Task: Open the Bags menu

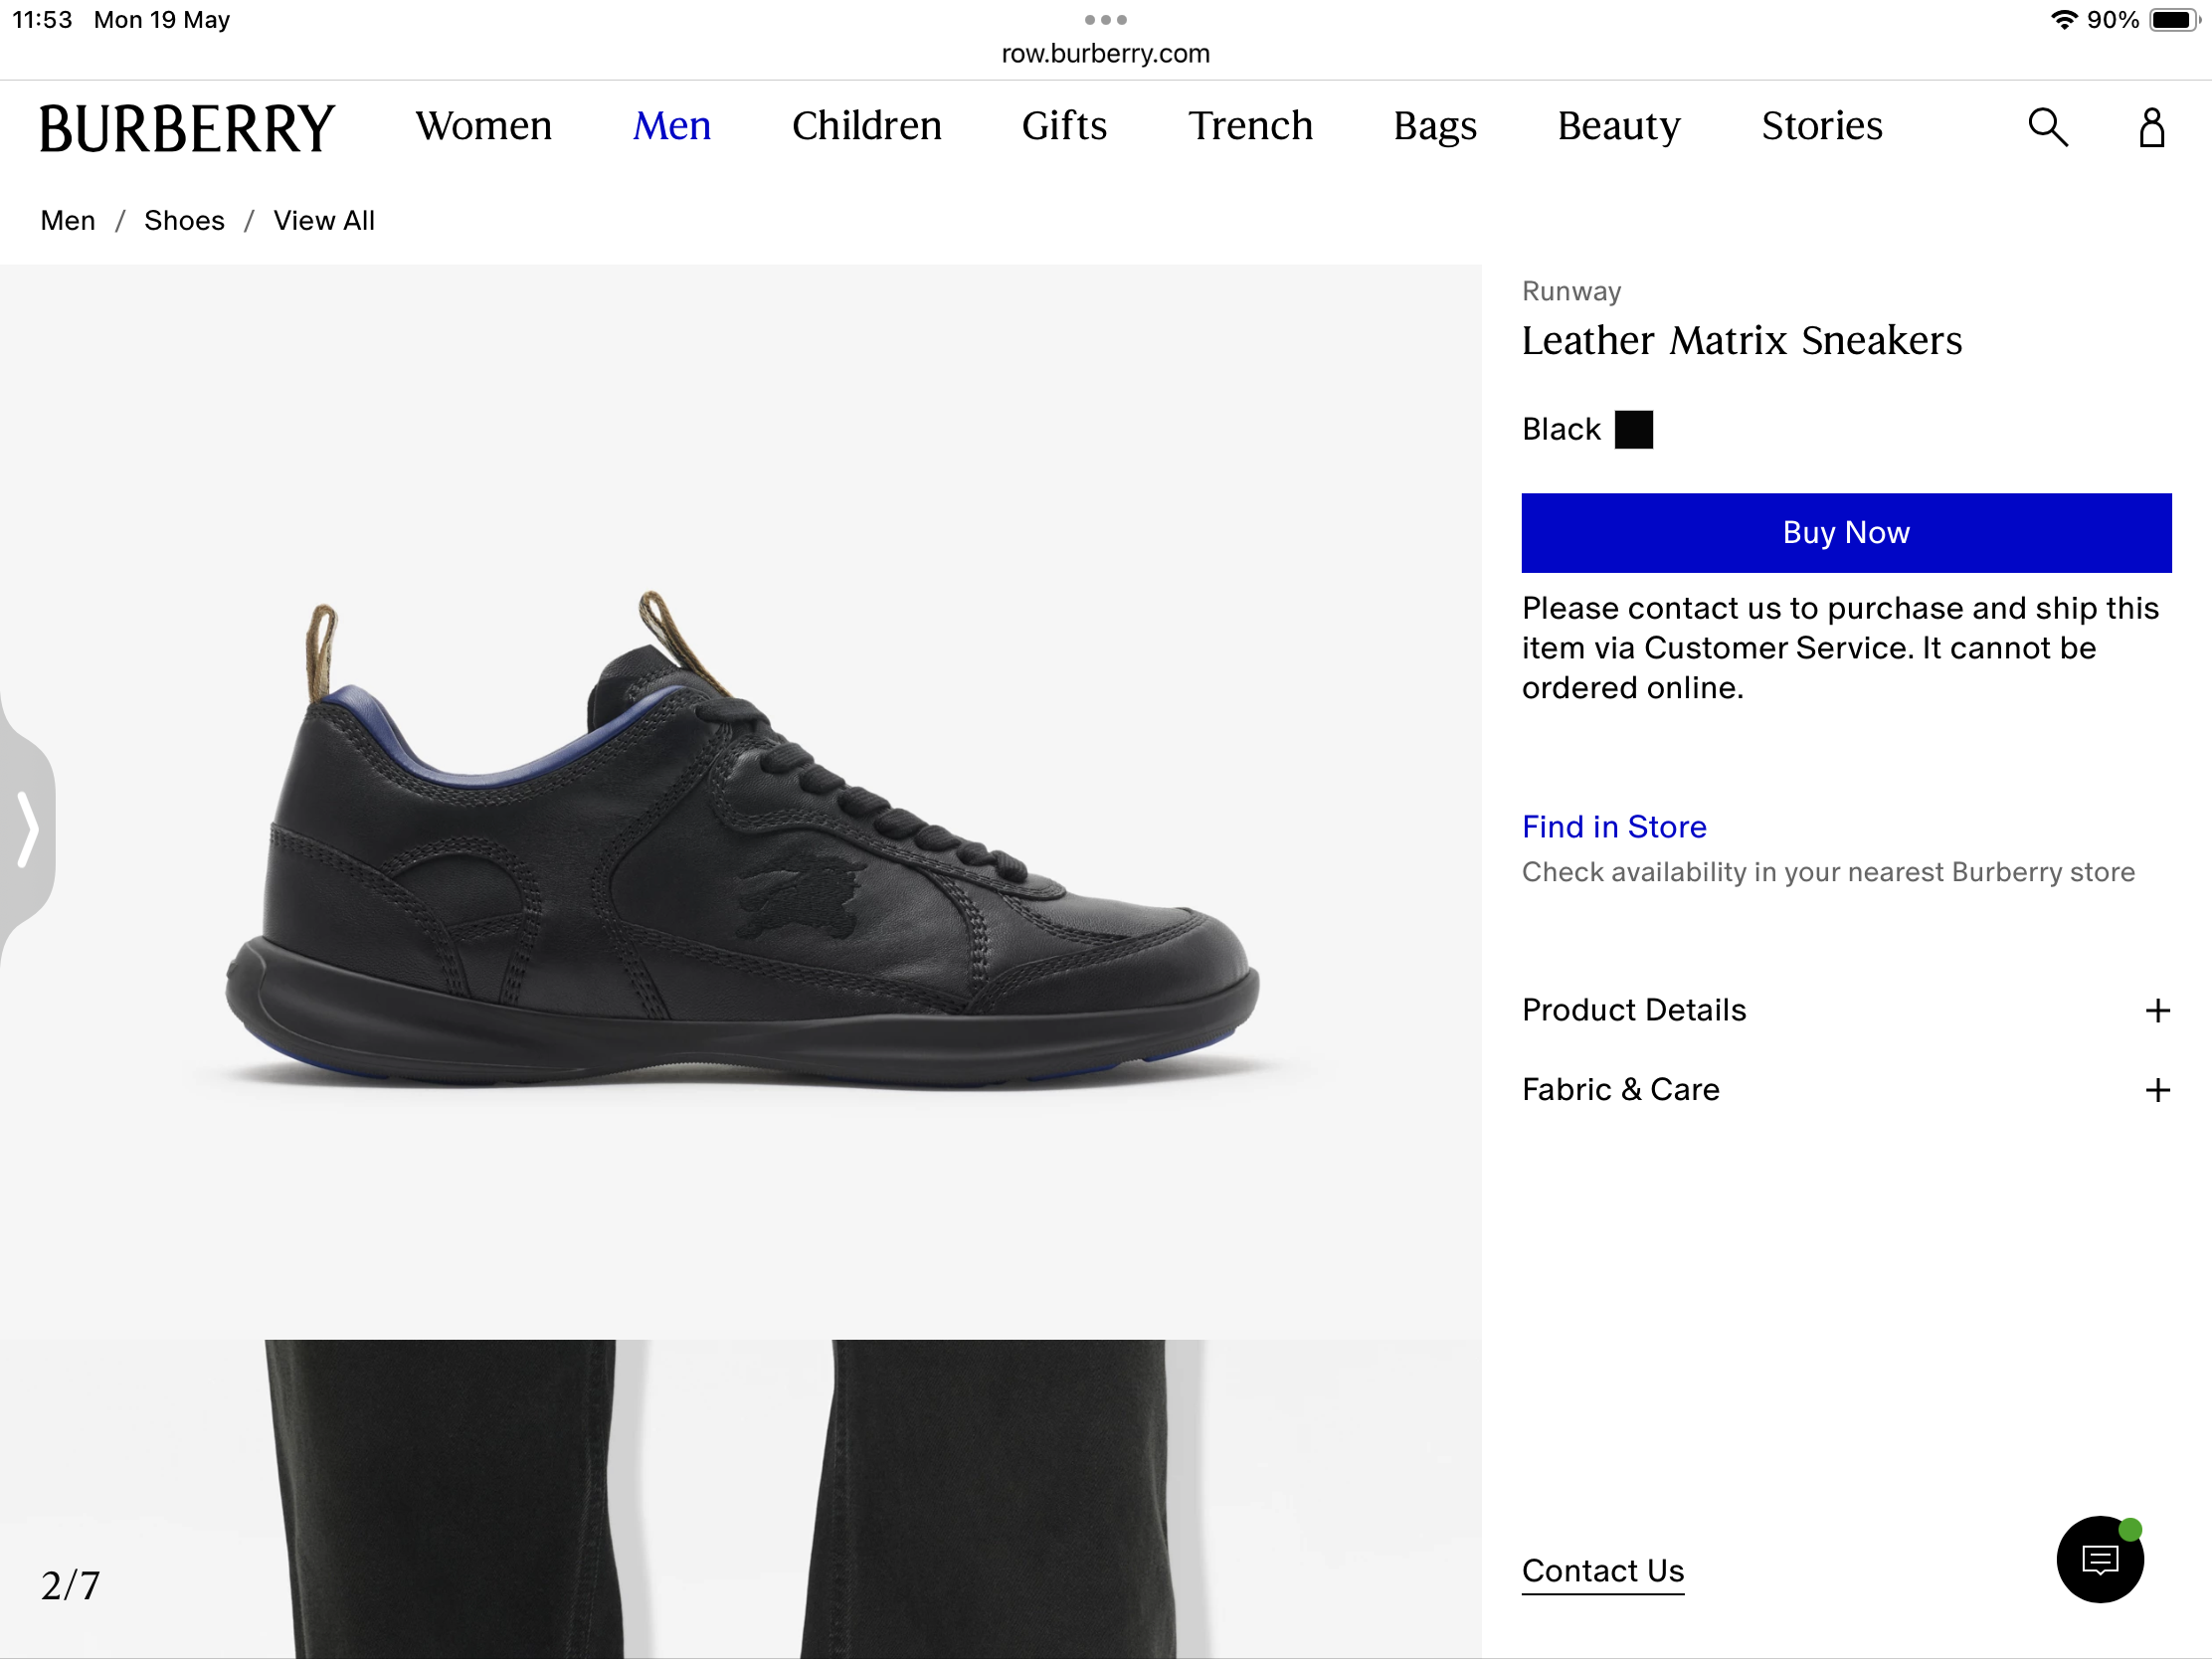Action: [x=1435, y=126]
